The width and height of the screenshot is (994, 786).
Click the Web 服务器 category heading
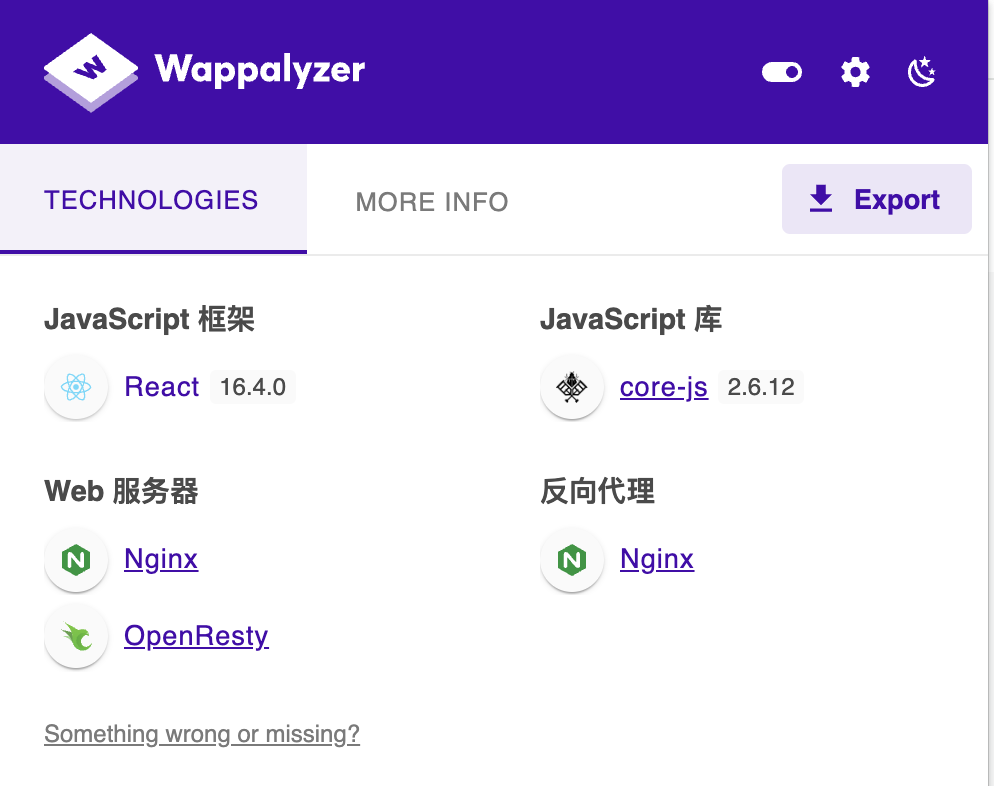(x=121, y=491)
